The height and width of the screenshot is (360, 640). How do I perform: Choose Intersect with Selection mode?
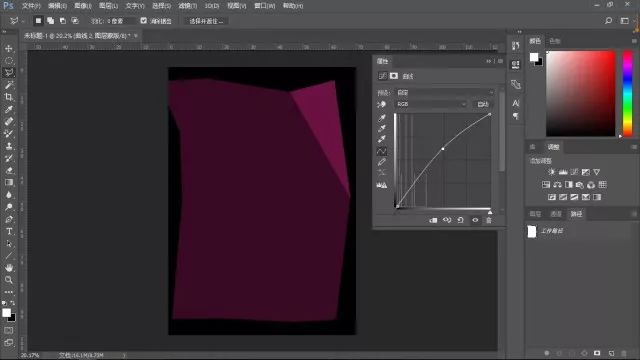(75, 20)
